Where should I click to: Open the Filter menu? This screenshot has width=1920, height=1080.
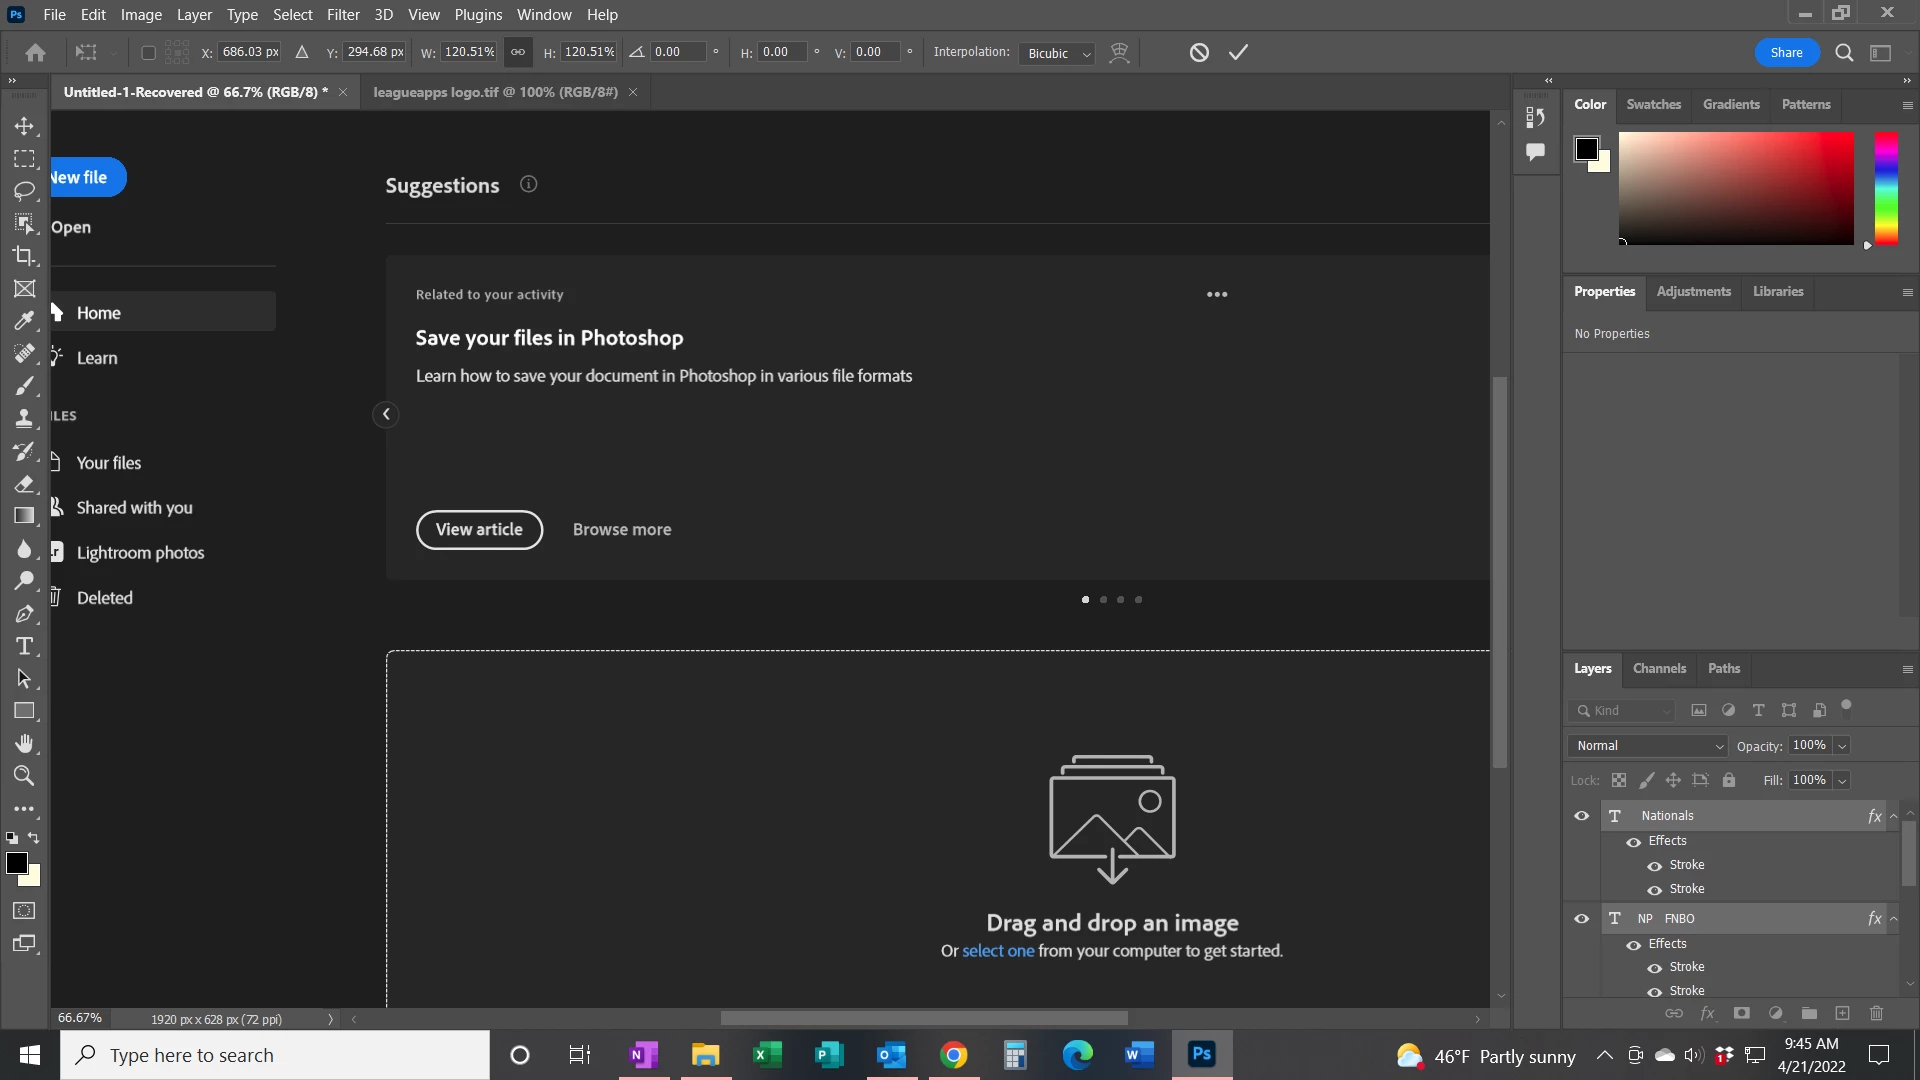point(343,15)
